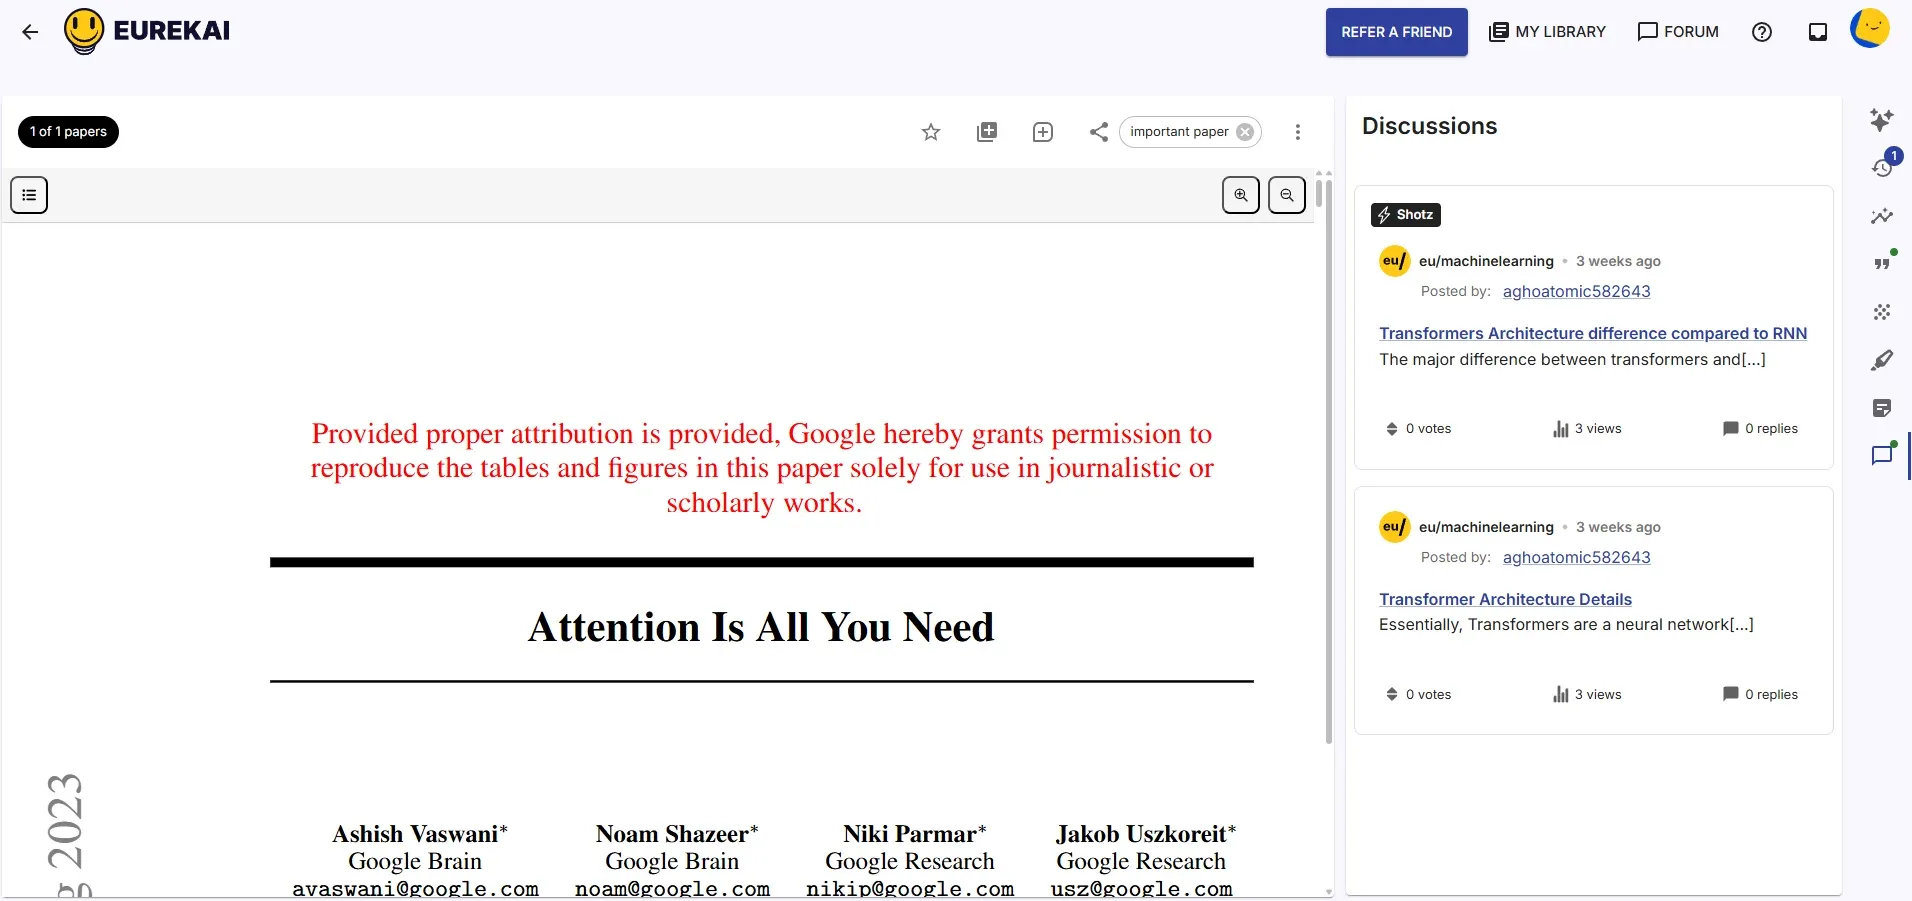The image size is (1912, 901).
Task: Click the share paper icon
Action: click(1098, 132)
